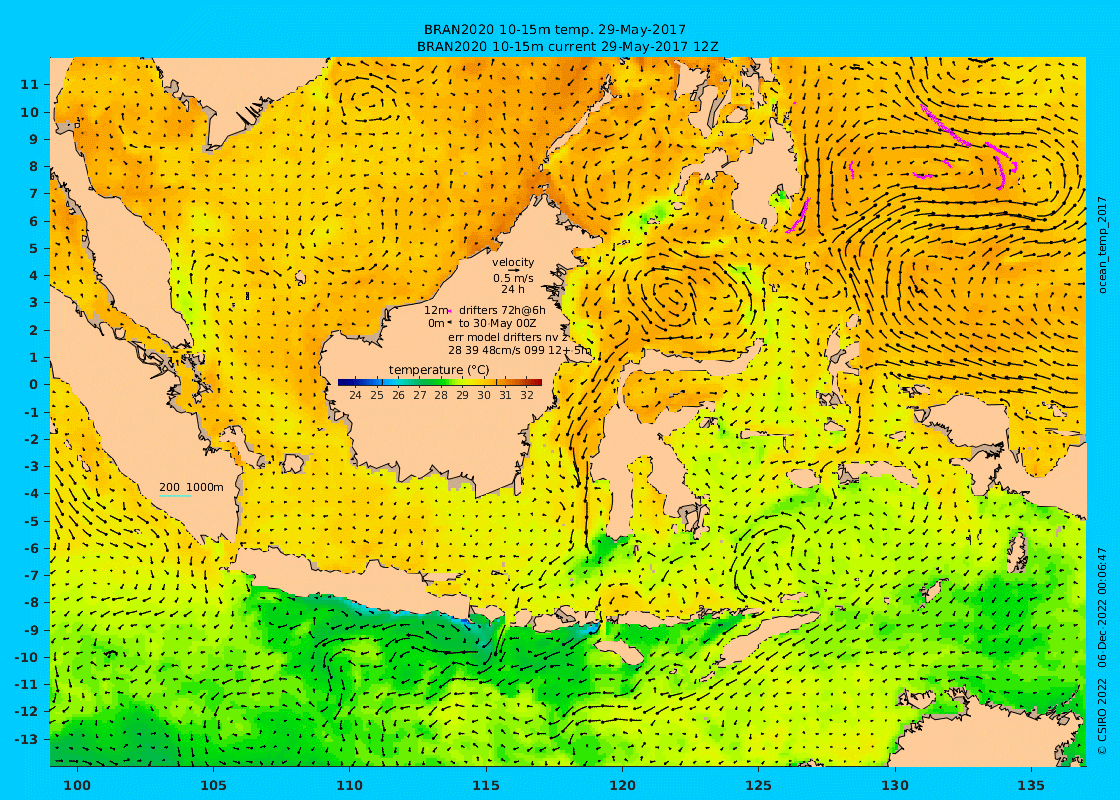Screen dimensions: 1120x800
Task: Click the colorbar tick label "30"
Action: coord(484,395)
